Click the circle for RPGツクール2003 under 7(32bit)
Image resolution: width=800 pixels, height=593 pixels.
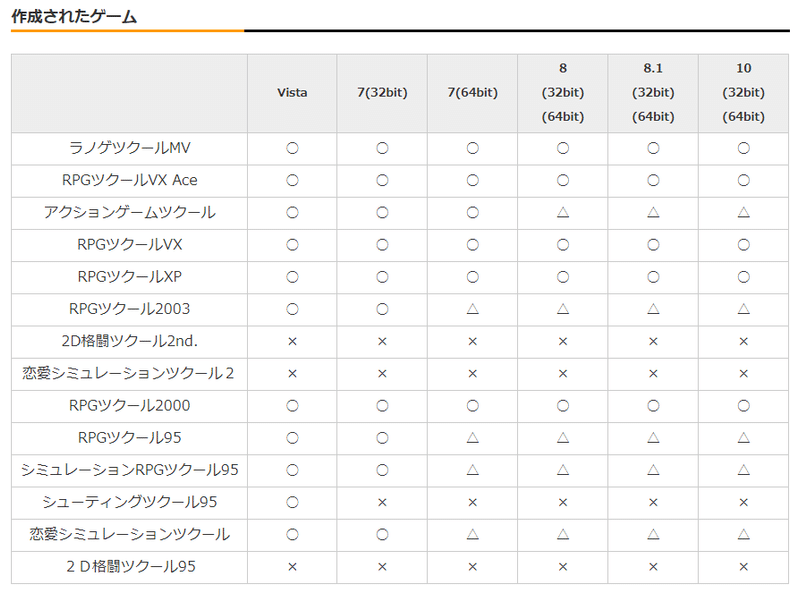coord(382,309)
